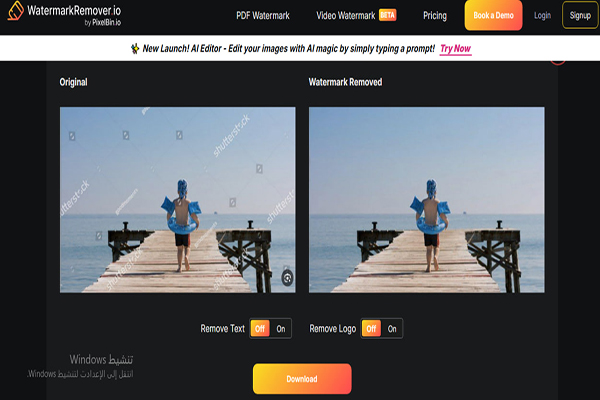Turn Remove Text On
The width and height of the screenshot is (600, 400).
coord(281,328)
